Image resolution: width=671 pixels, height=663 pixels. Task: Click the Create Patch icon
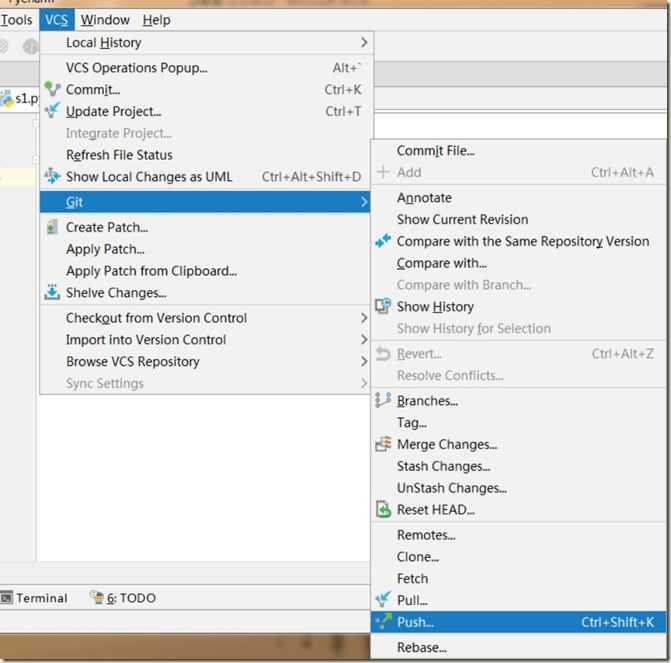point(52,227)
